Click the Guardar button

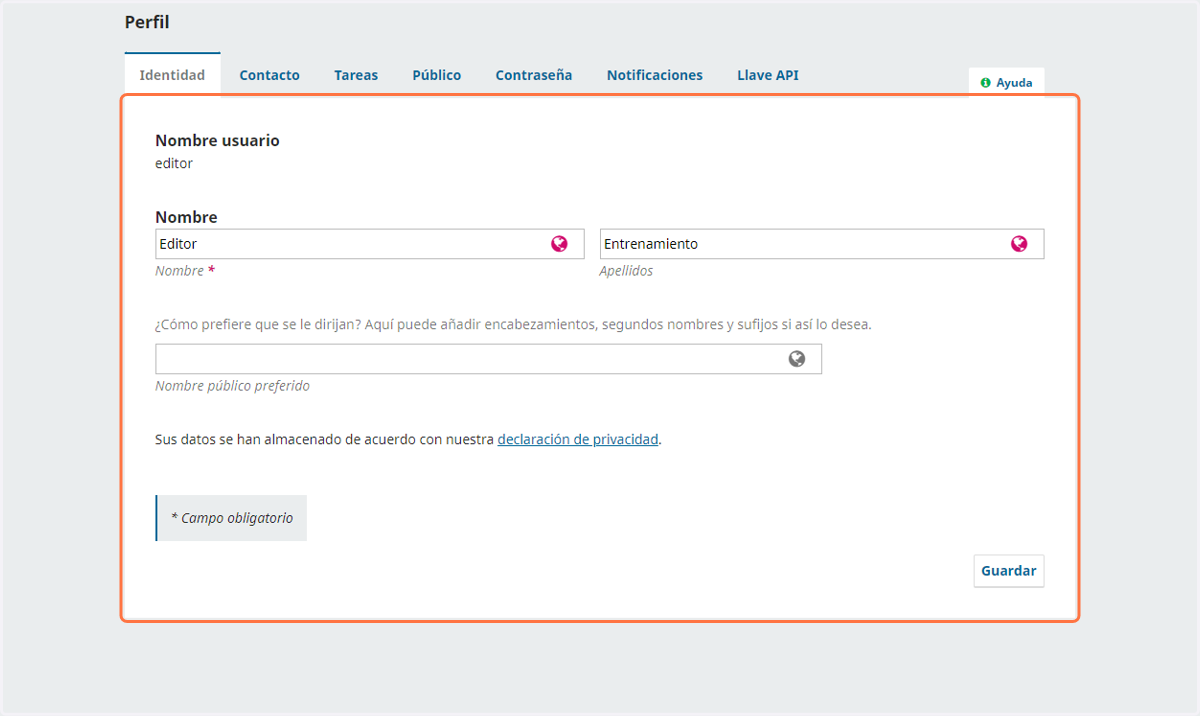pyautogui.click(x=1009, y=571)
